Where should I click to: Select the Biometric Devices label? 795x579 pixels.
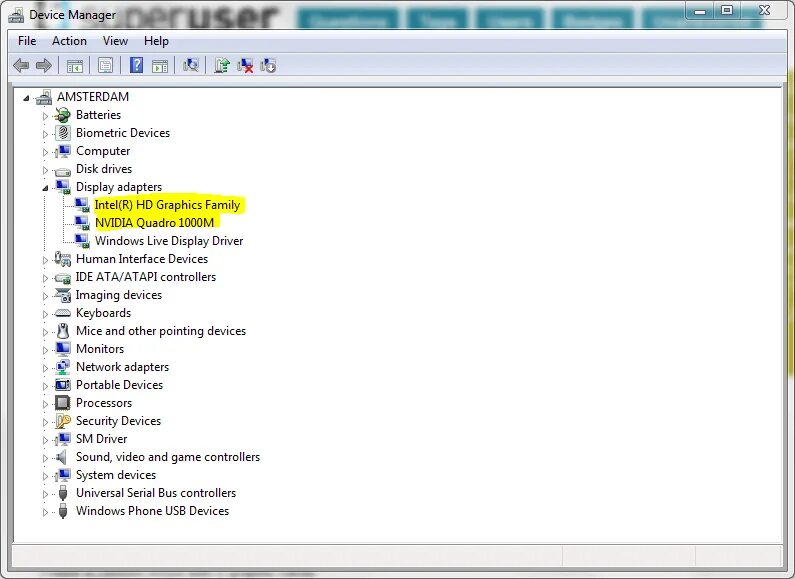coord(123,133)
